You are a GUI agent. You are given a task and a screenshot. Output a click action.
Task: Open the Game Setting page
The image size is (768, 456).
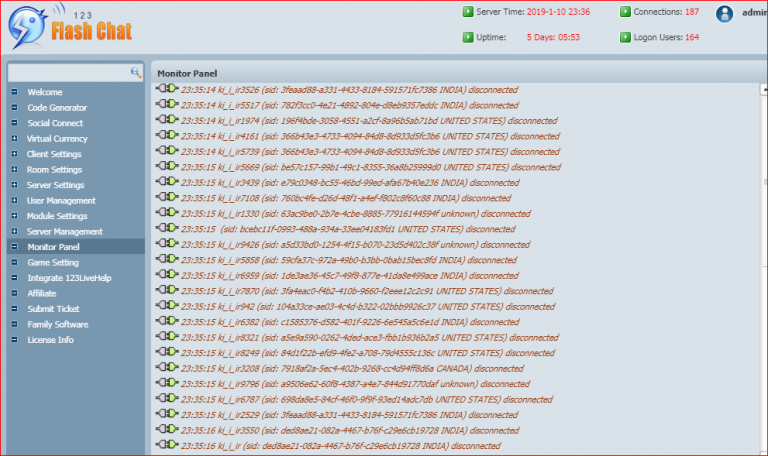click(x=53, y=263)
